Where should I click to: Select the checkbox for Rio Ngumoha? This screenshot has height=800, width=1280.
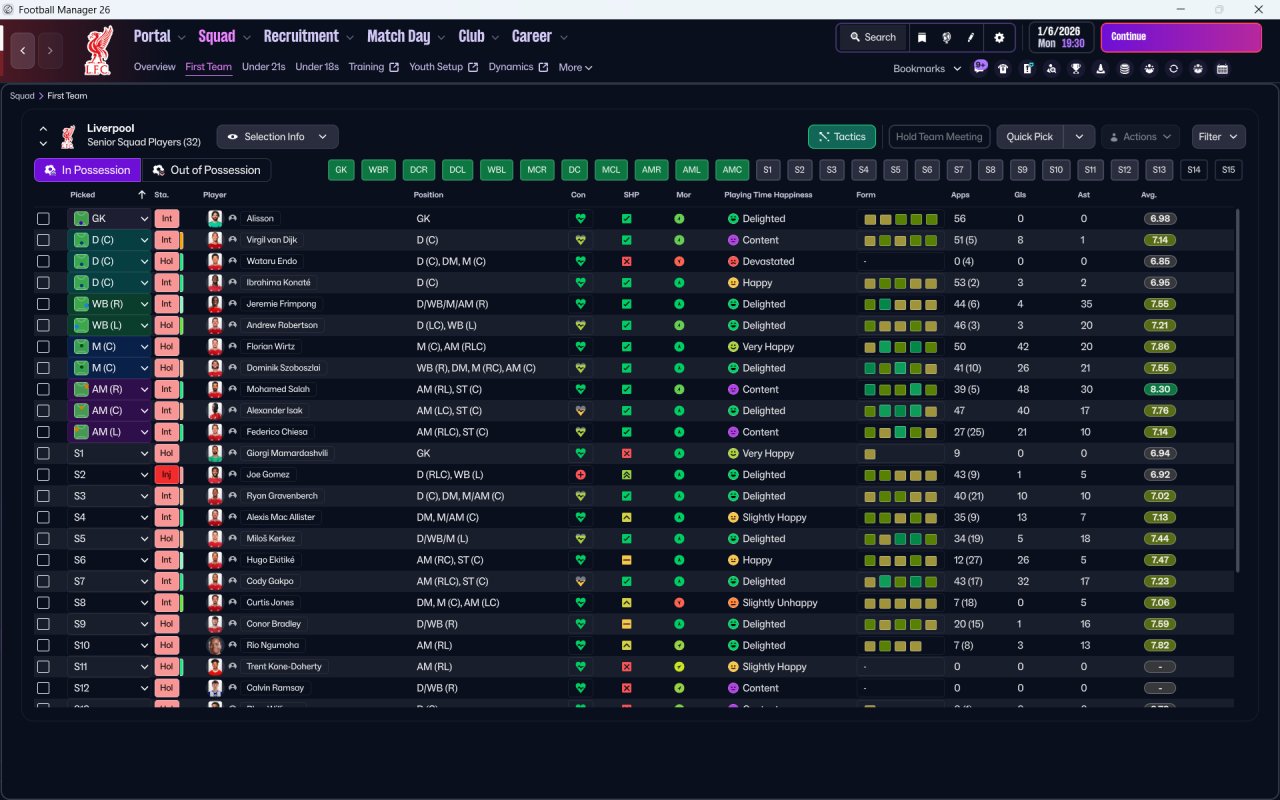coord(43,645)
